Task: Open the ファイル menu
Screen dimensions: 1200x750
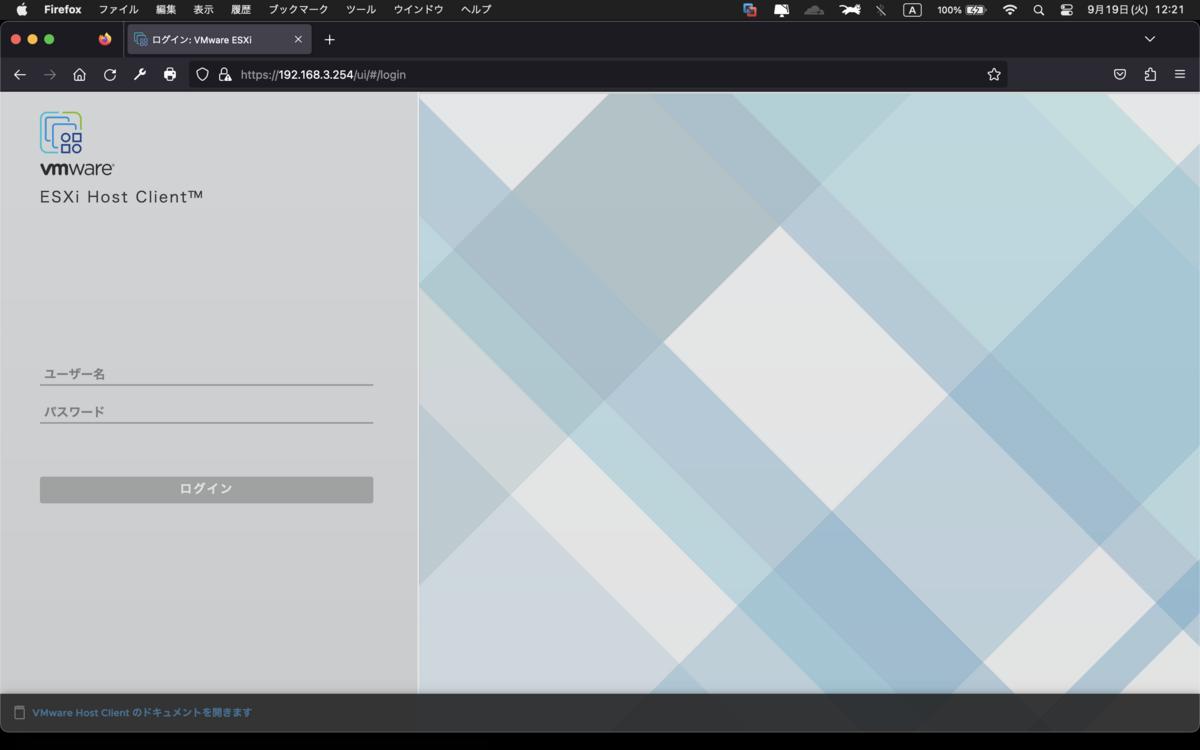Action: [x=118, y=10]
